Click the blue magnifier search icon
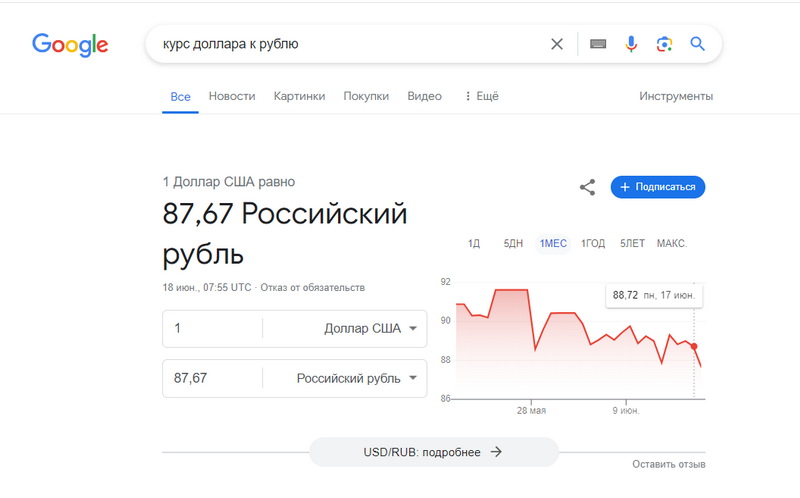 pyautogui.click(x=698, y=44)
